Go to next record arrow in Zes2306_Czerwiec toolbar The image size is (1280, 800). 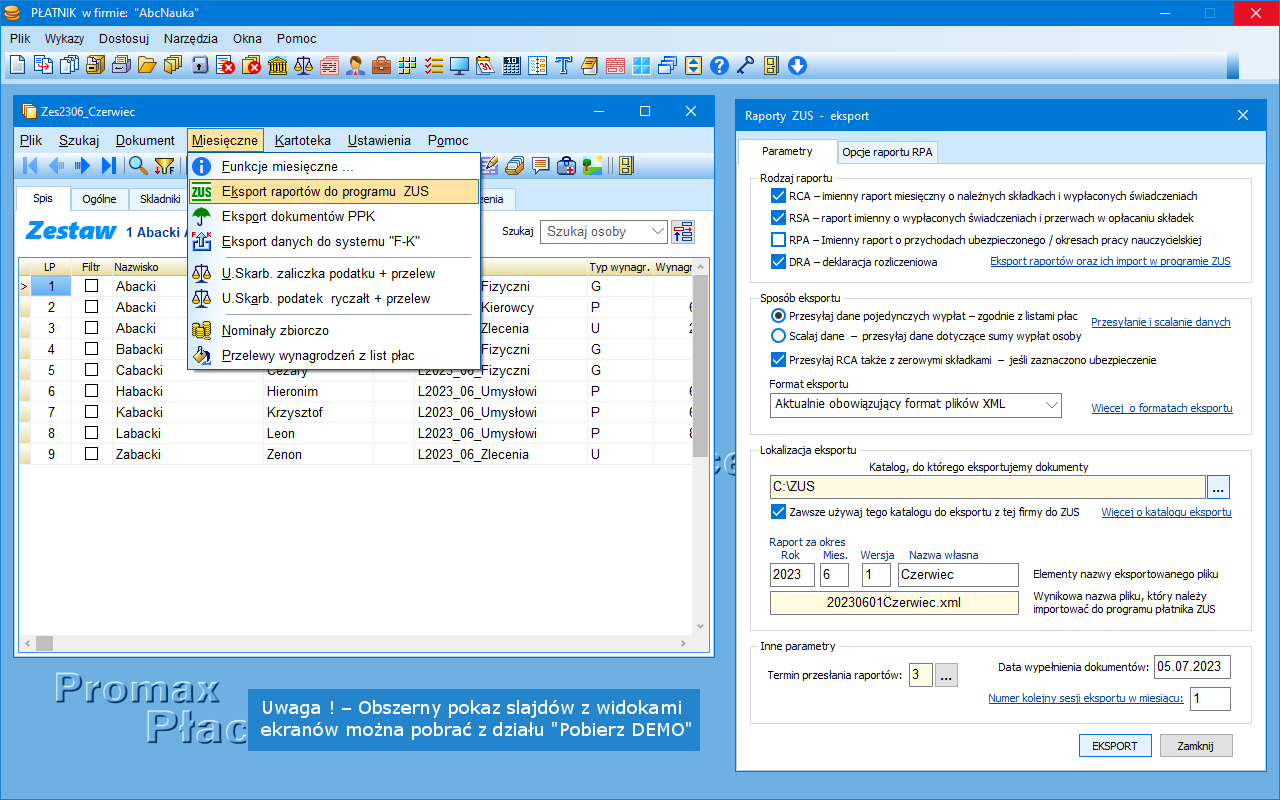[83, 166]
